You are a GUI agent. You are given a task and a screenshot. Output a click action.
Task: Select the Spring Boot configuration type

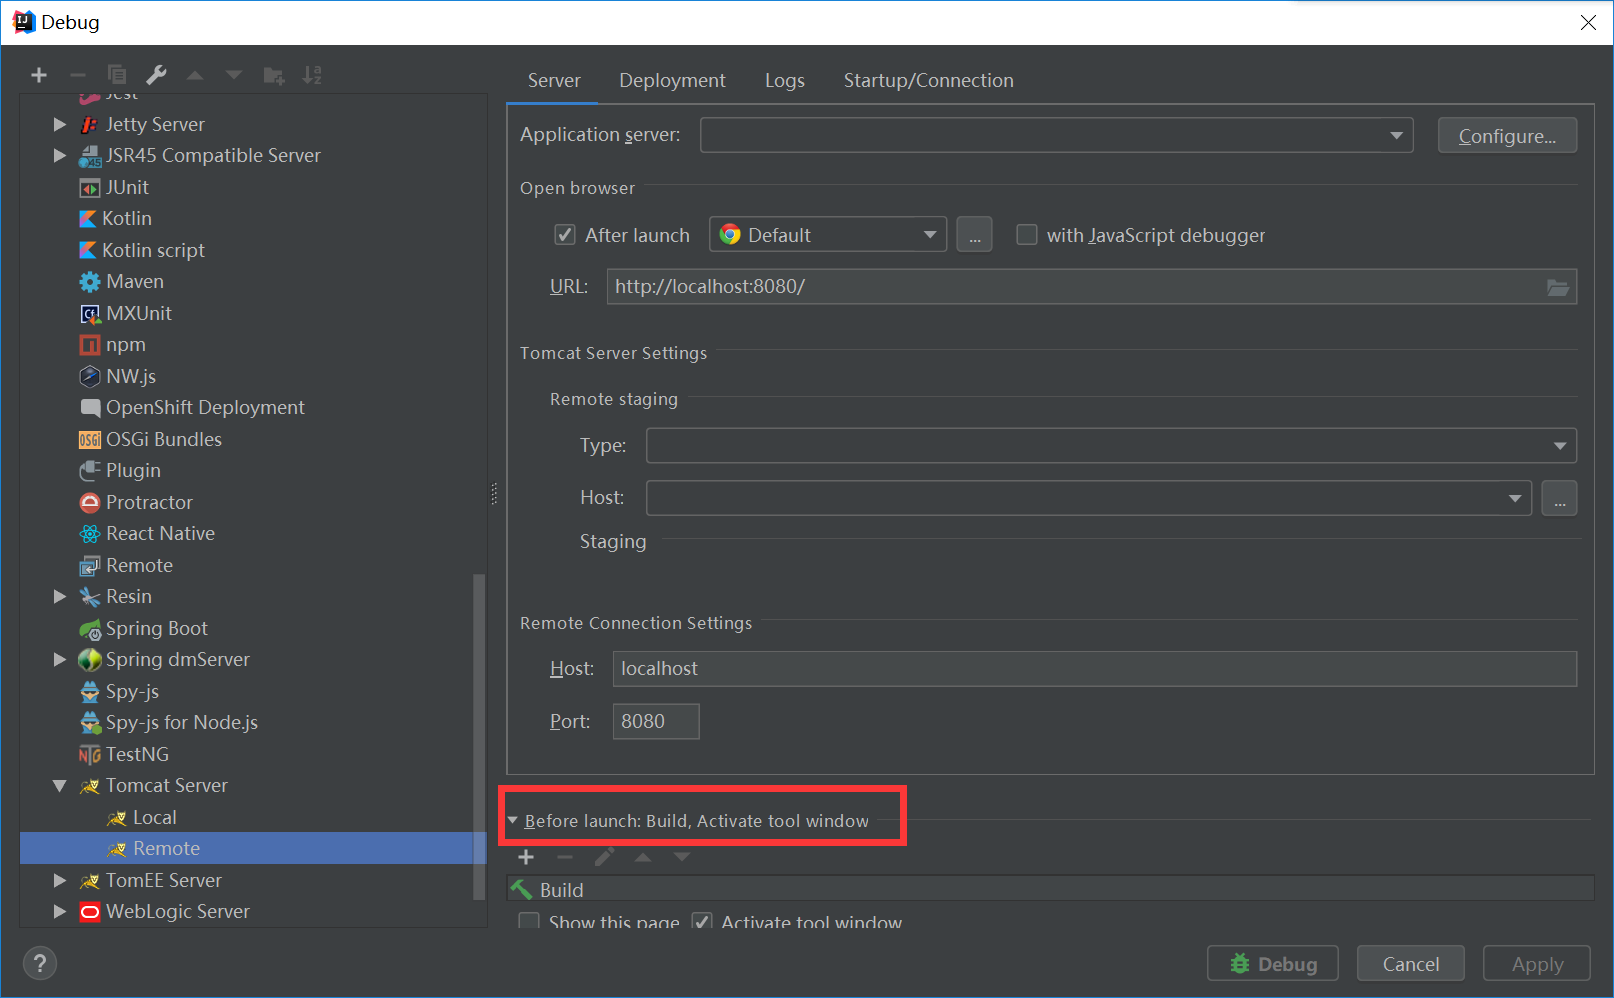[x=155, y=628]
